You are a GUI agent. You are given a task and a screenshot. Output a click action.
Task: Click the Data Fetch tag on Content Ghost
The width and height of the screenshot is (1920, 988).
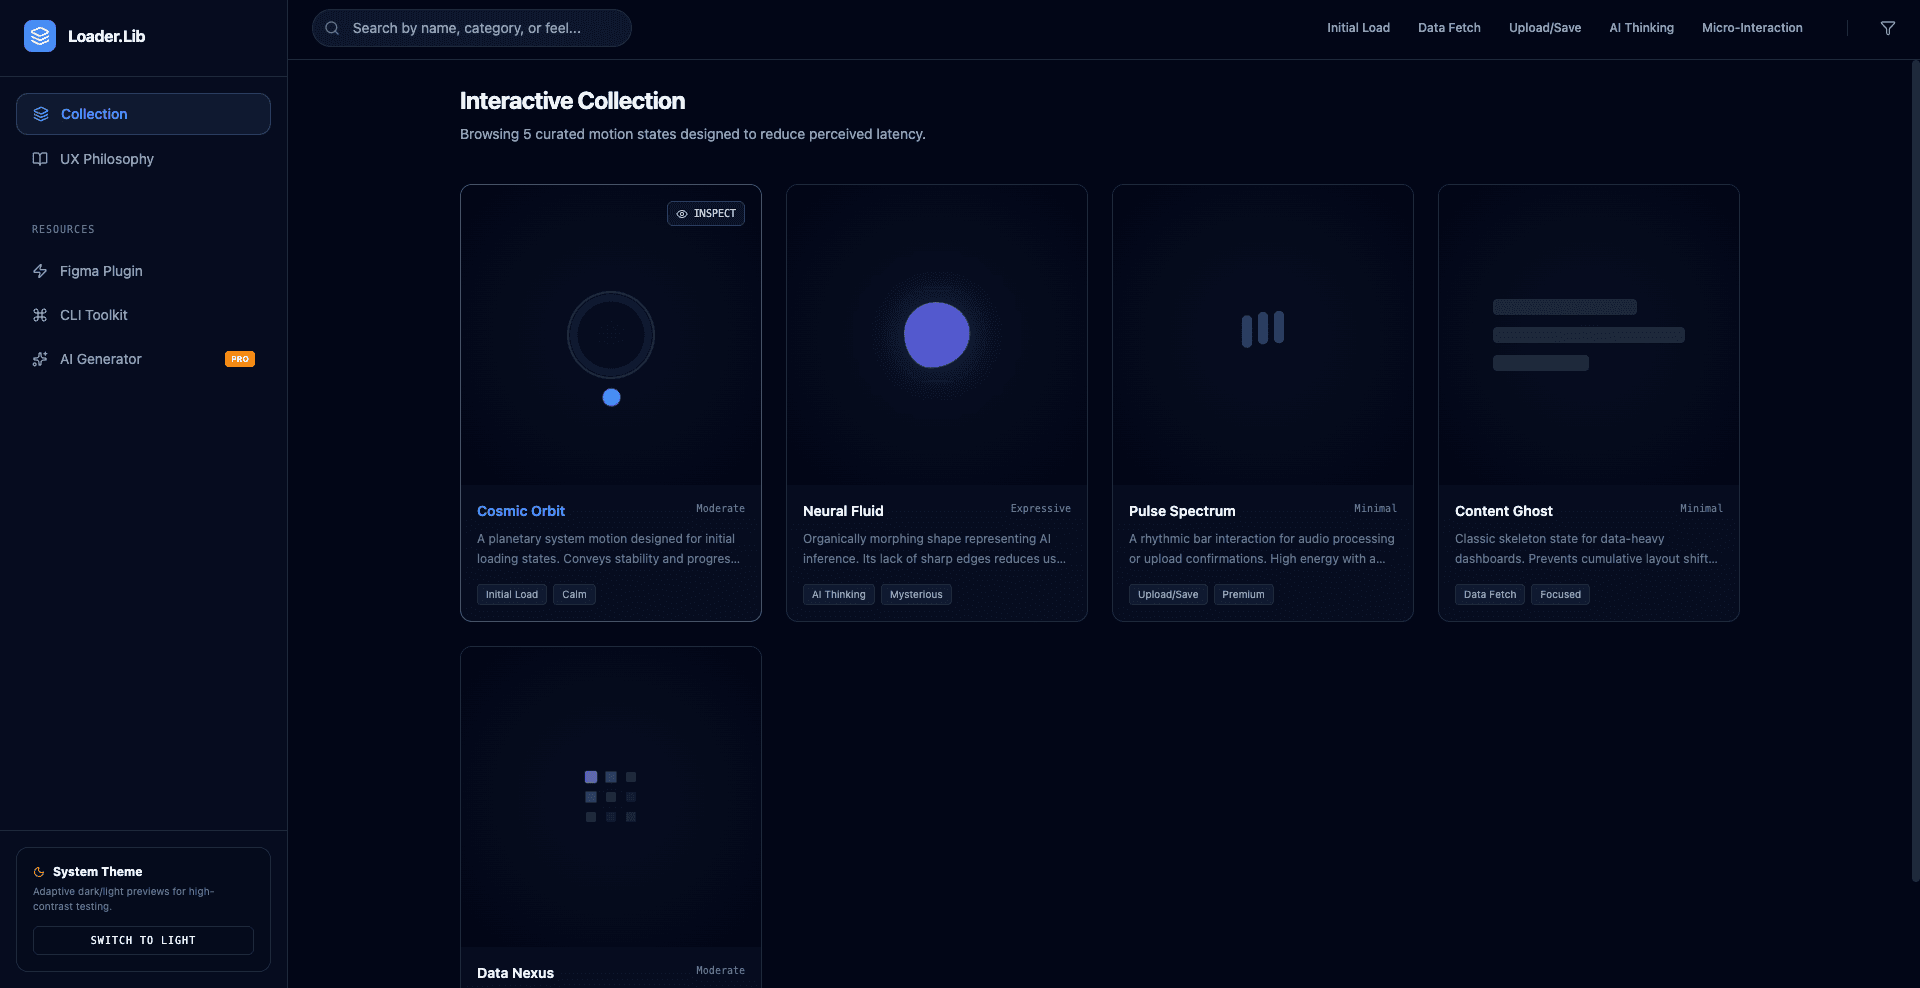(x=1490, y=595)
